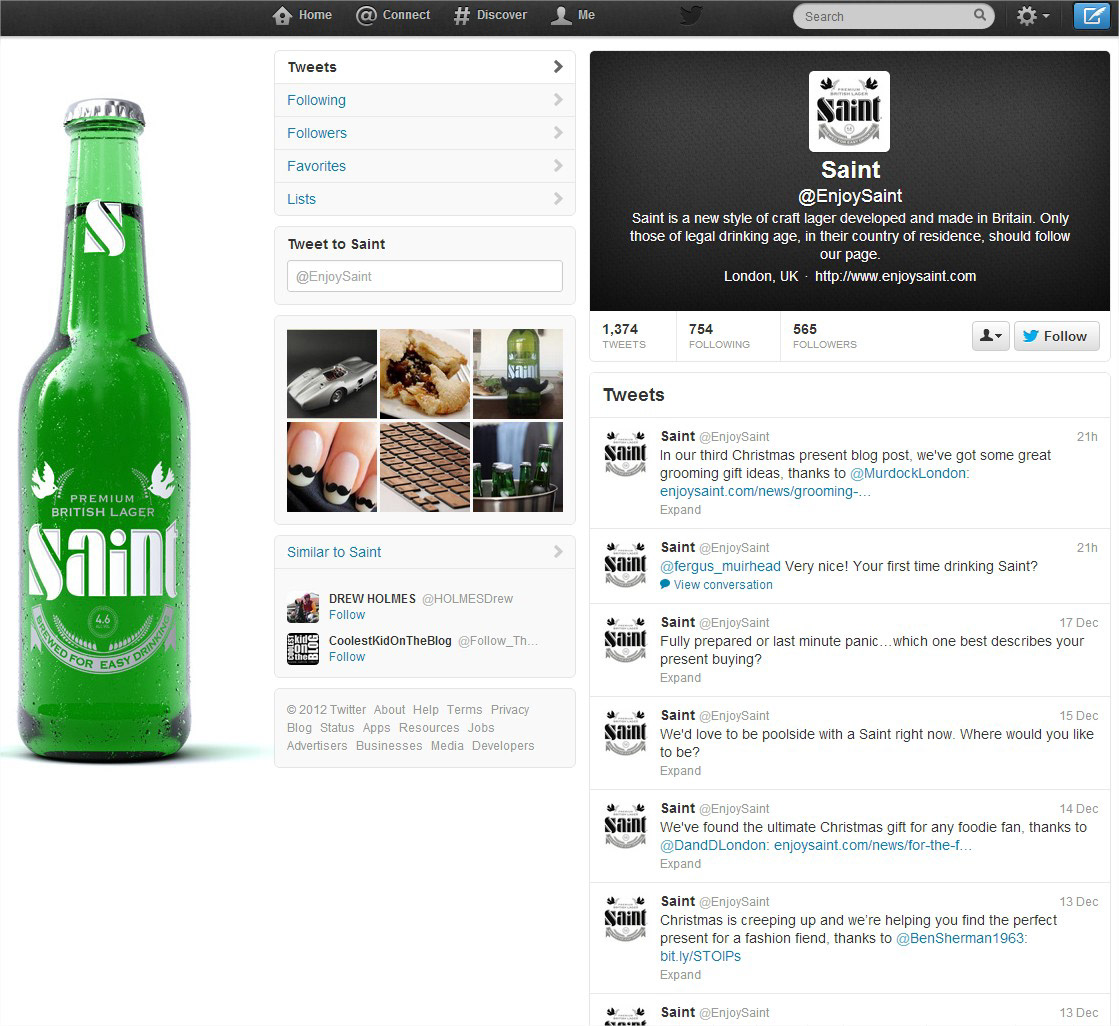
Task: Click the magnifying glass search icon
Action: [x=980, y=15]
